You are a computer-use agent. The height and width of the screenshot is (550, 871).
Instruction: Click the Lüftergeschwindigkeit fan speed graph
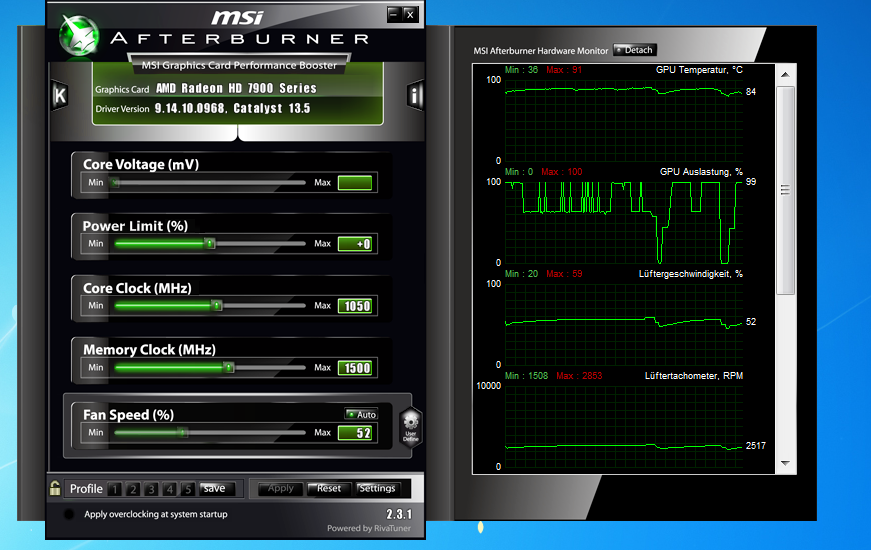624,324
